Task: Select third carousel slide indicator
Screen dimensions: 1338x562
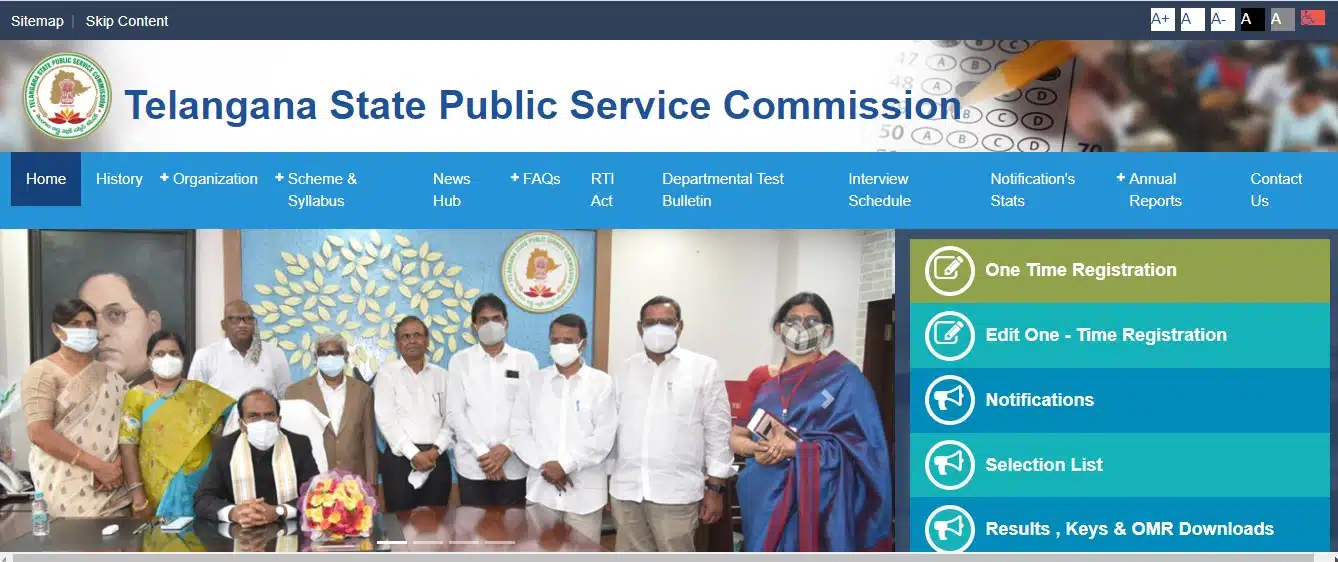Action: coord(464,542)
